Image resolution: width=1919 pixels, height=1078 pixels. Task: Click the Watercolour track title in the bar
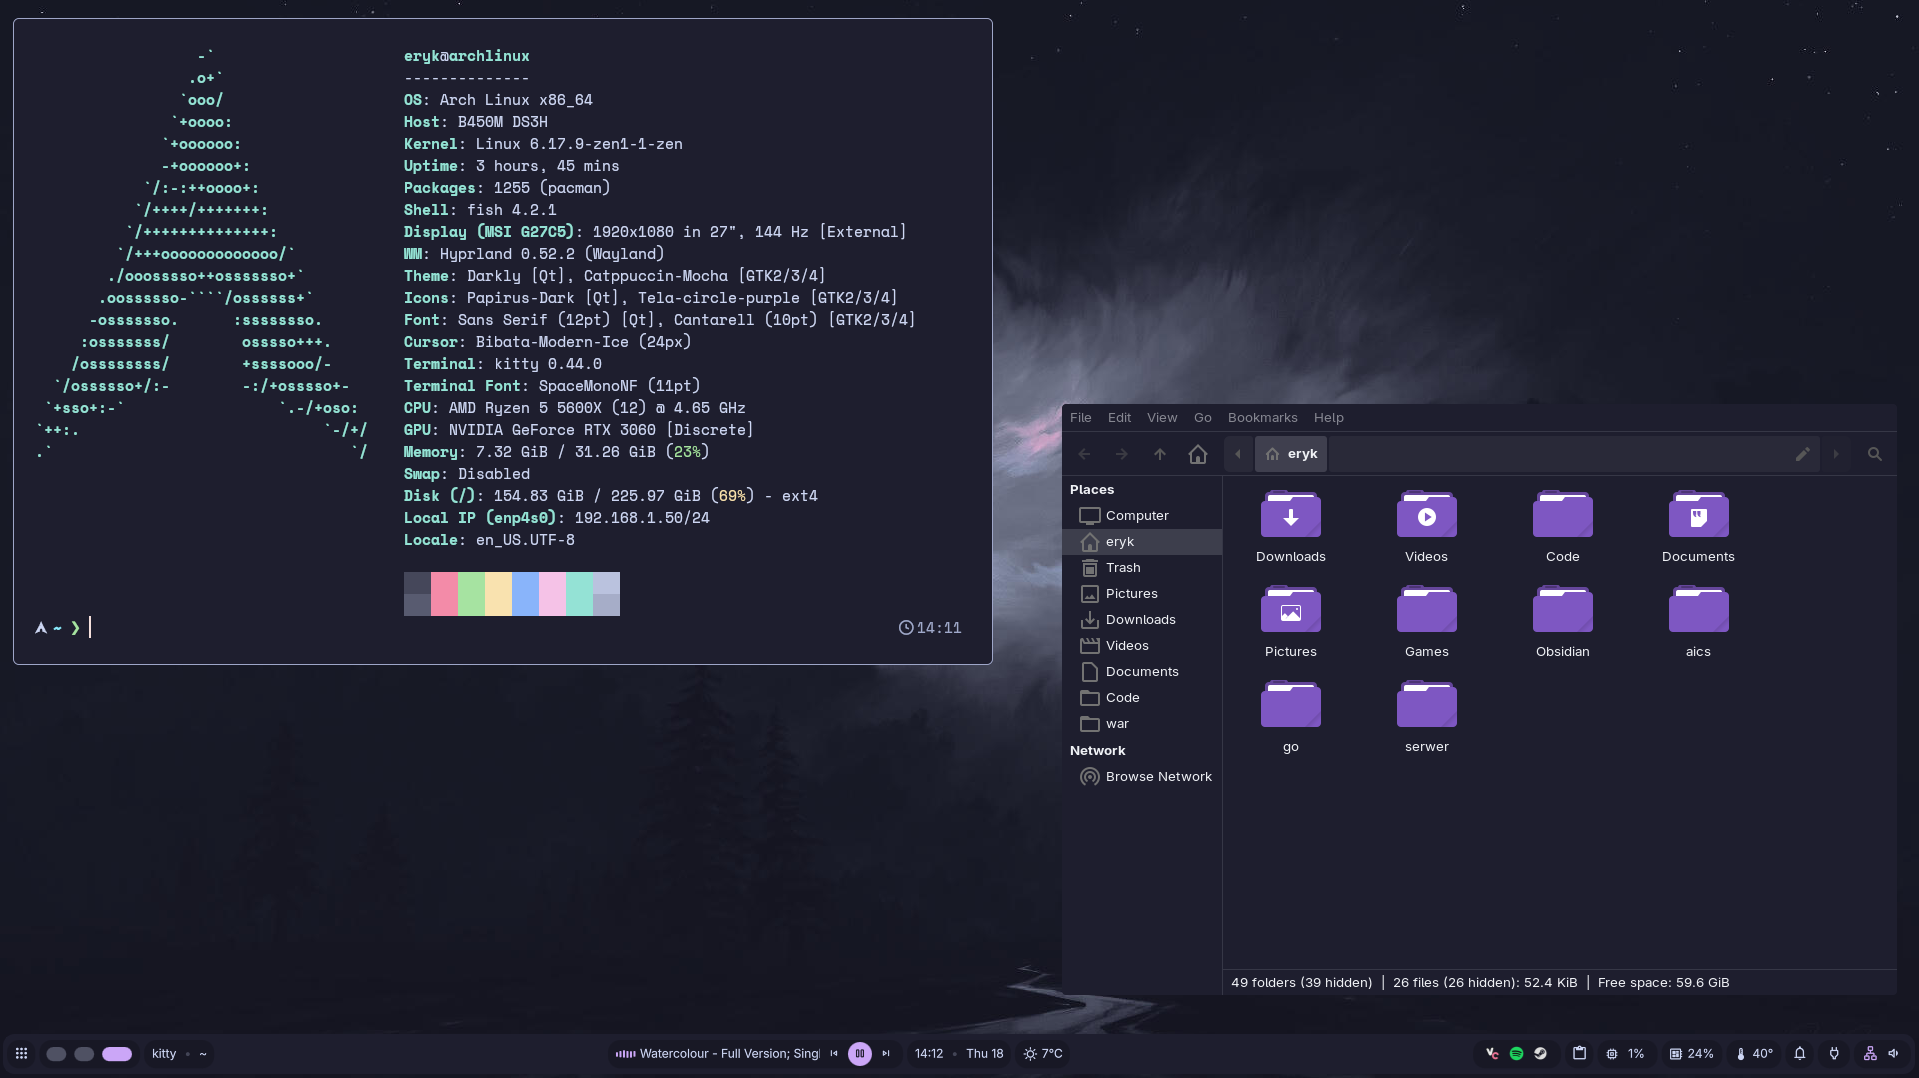[729, 1053]
